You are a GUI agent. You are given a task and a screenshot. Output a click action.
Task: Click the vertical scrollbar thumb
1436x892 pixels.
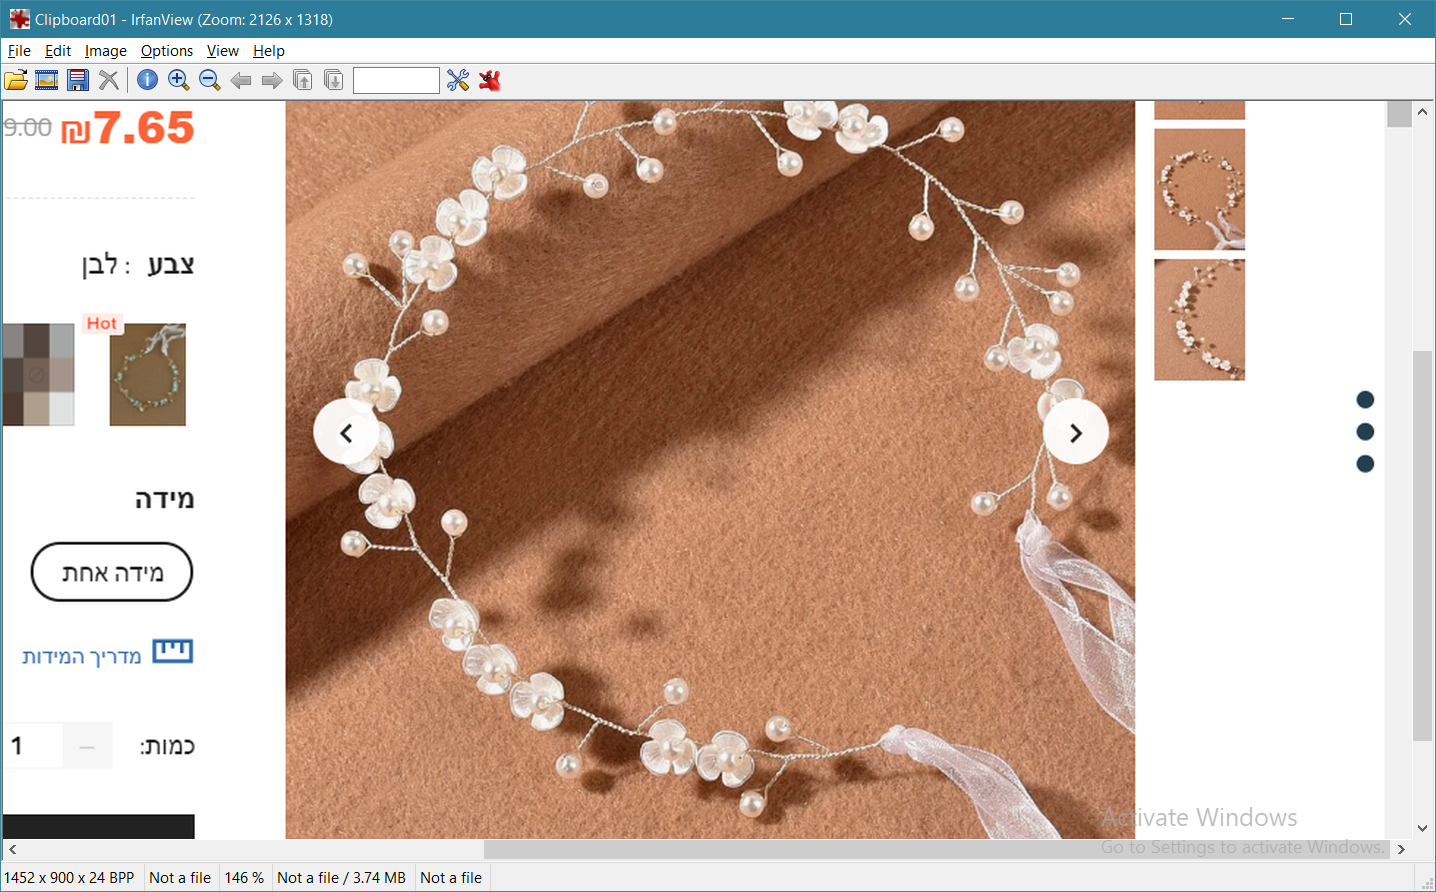(1423, 546)
